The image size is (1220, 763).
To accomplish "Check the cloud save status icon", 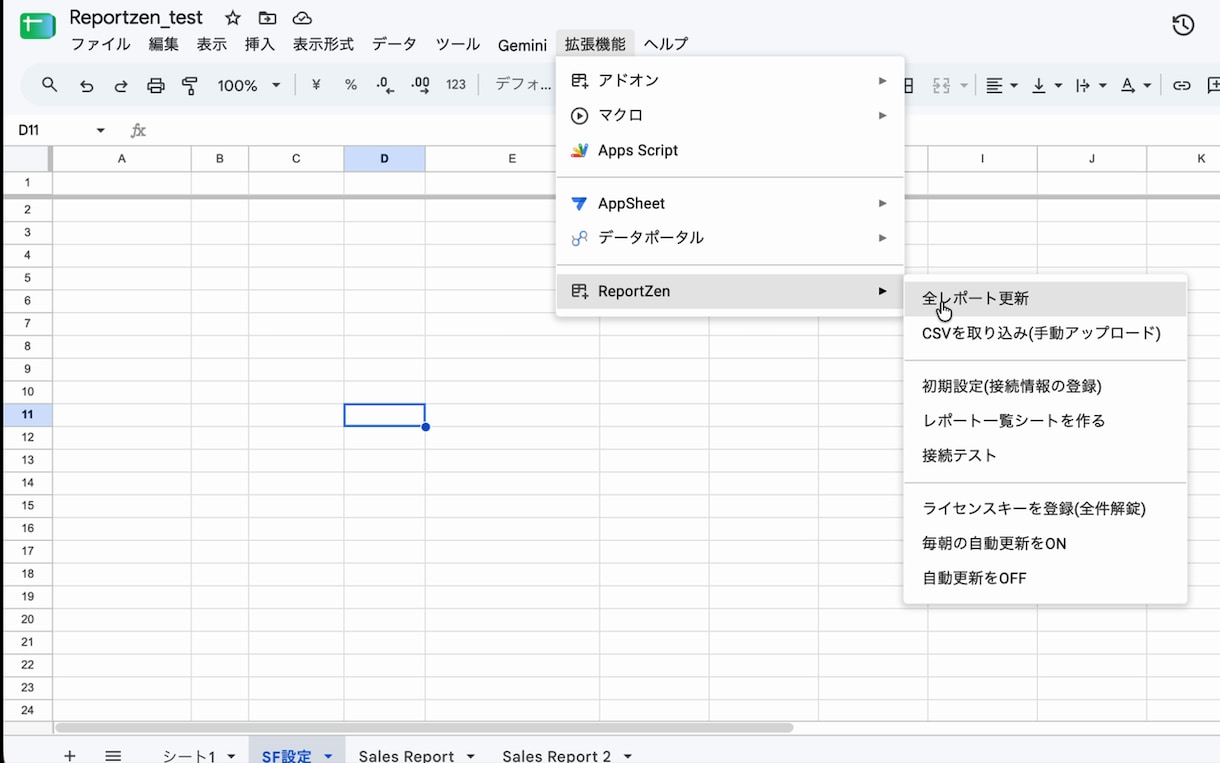I will [302, 18].
